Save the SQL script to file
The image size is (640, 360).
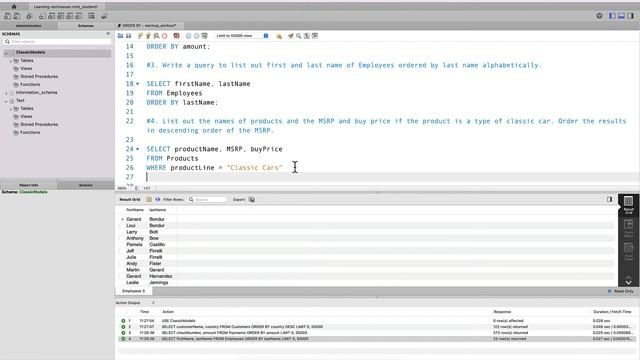click(129, 36)
